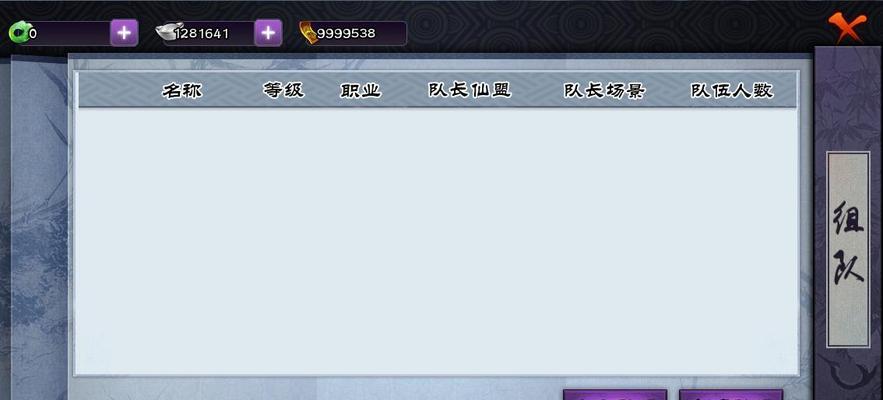Click the 职业 column header

(x=360, y=90)
